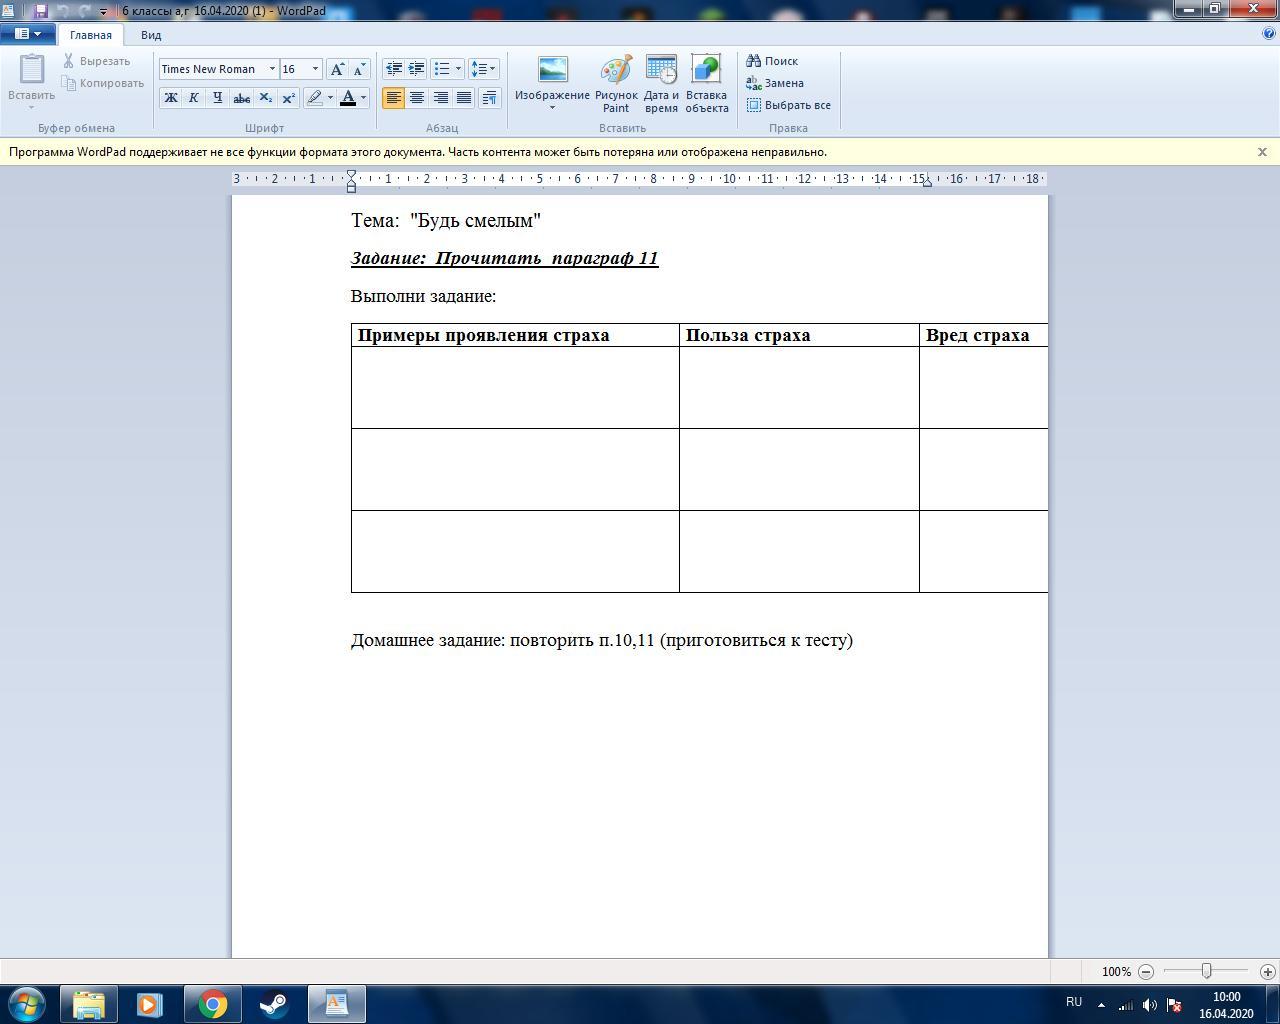Open the font size dropdown showing 16
Screen dimensions: 1280x1024
315,69
